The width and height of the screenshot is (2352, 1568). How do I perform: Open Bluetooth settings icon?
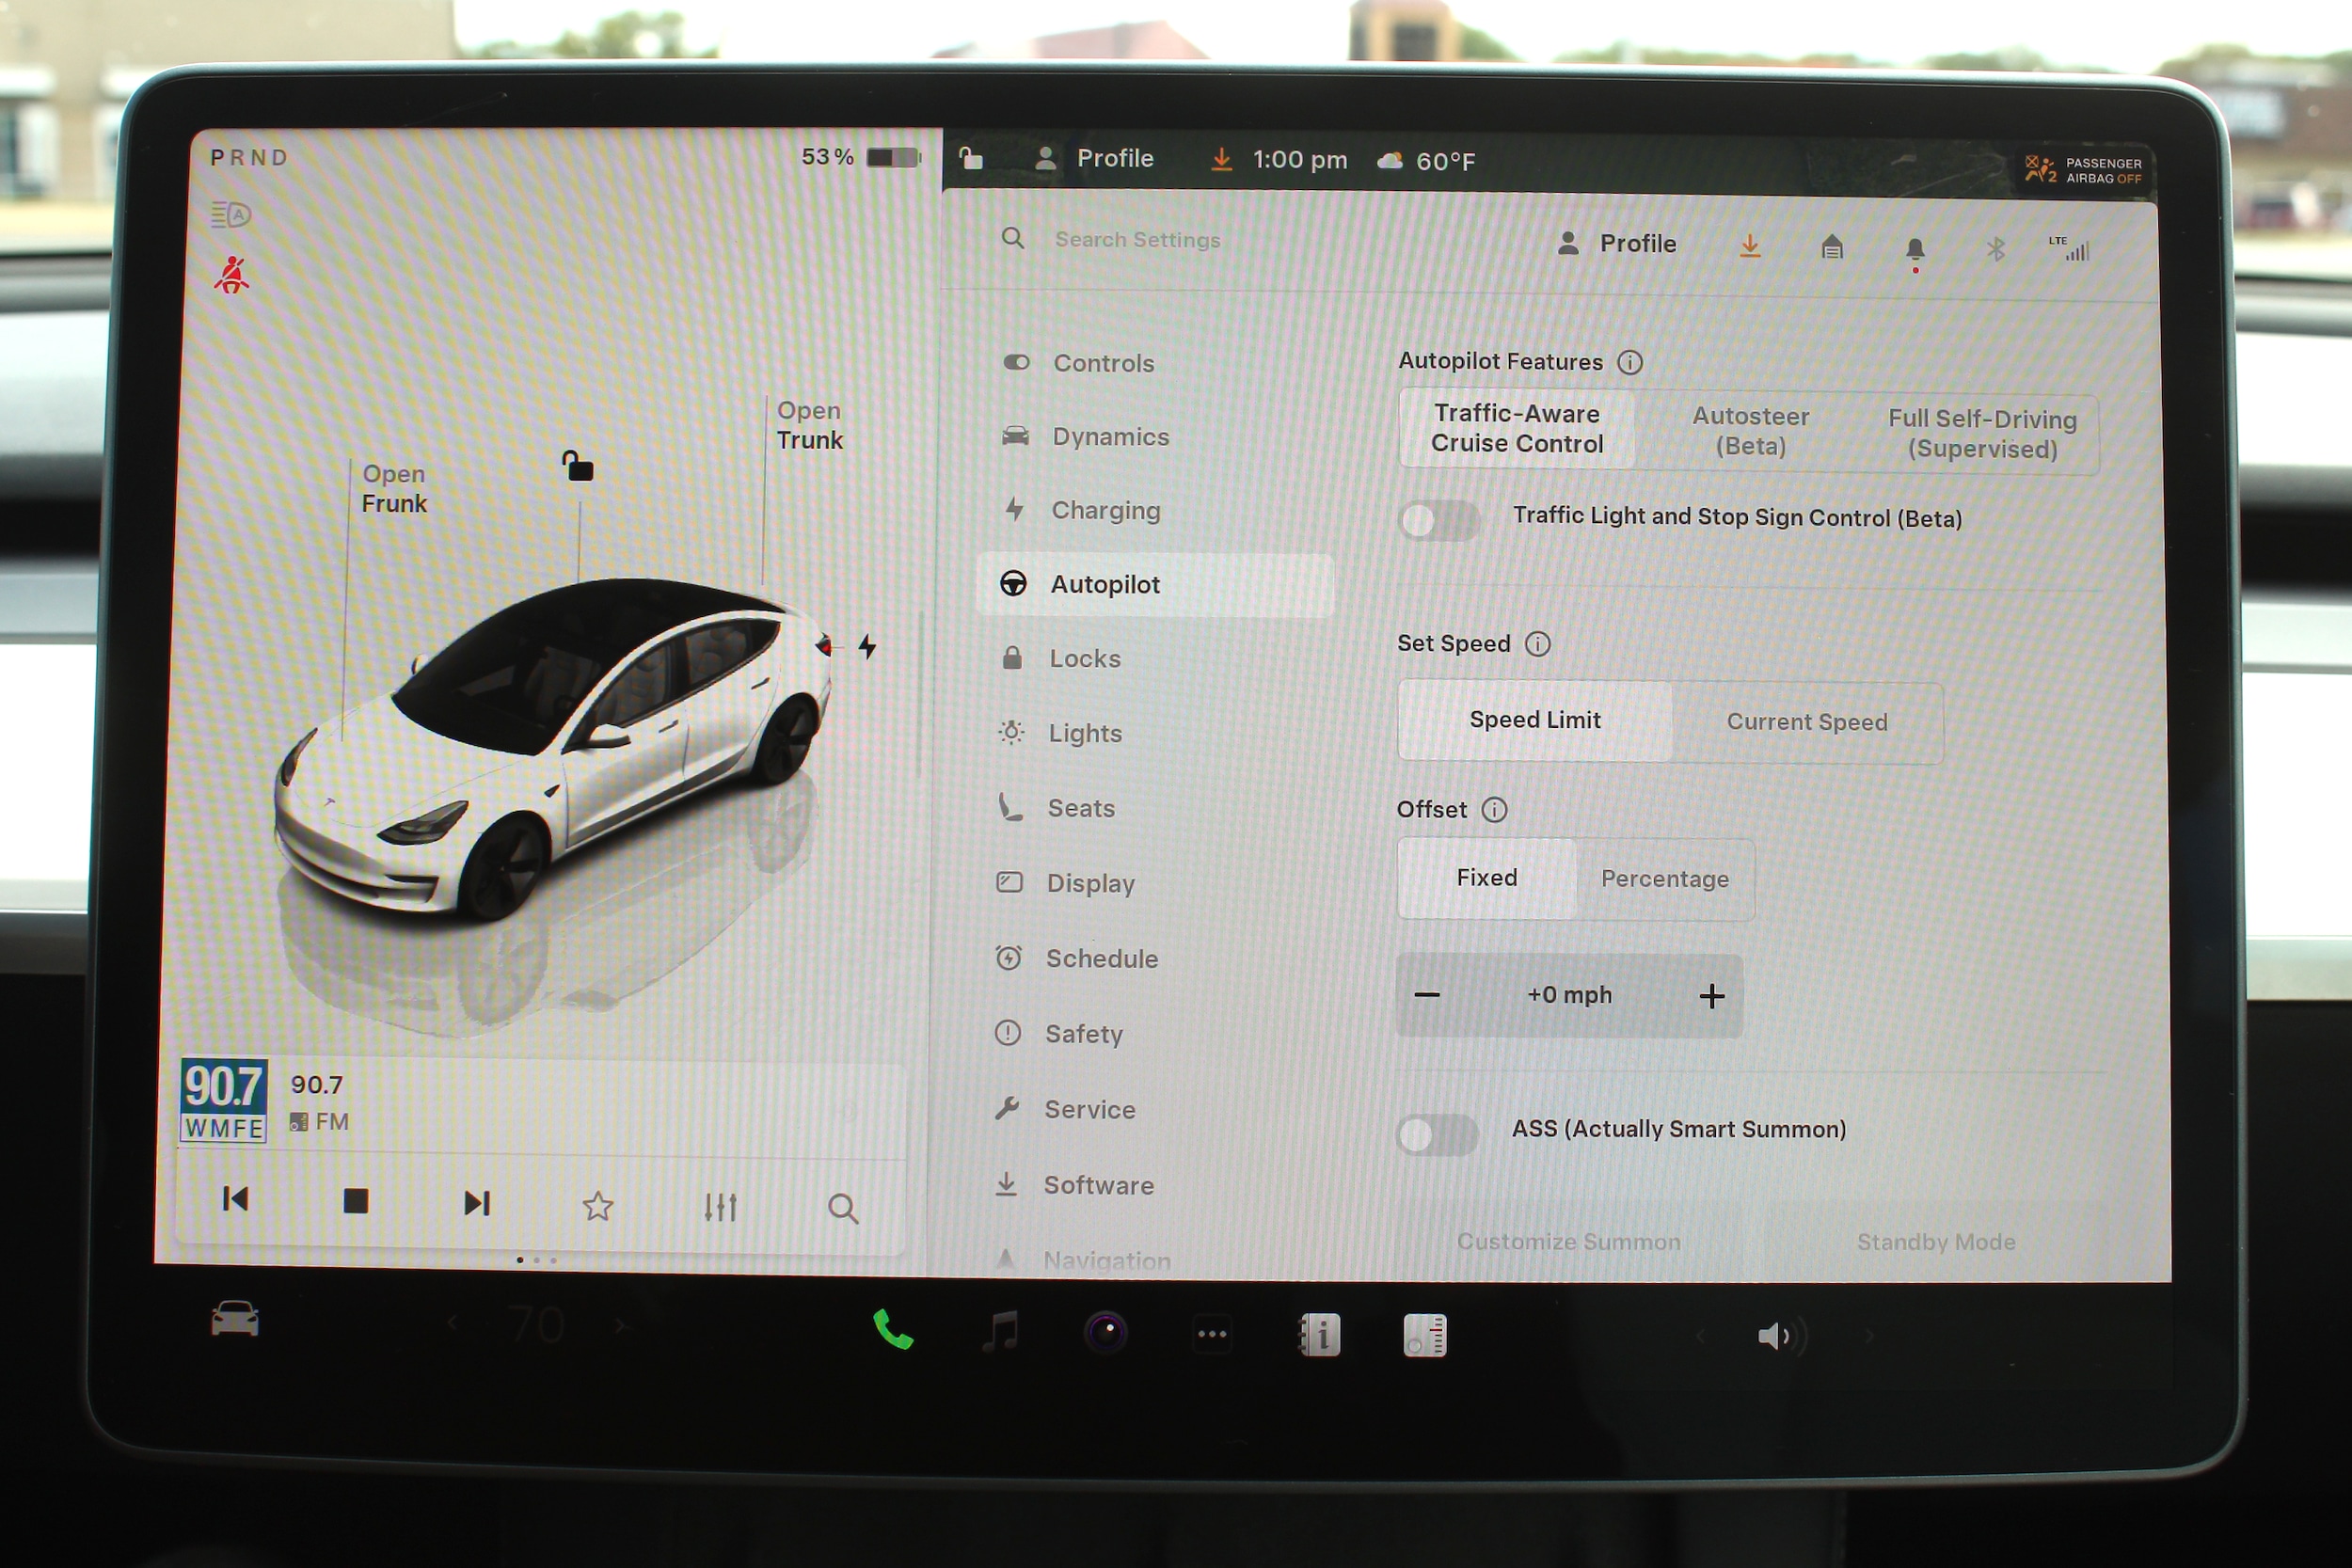coord(1995,249)
